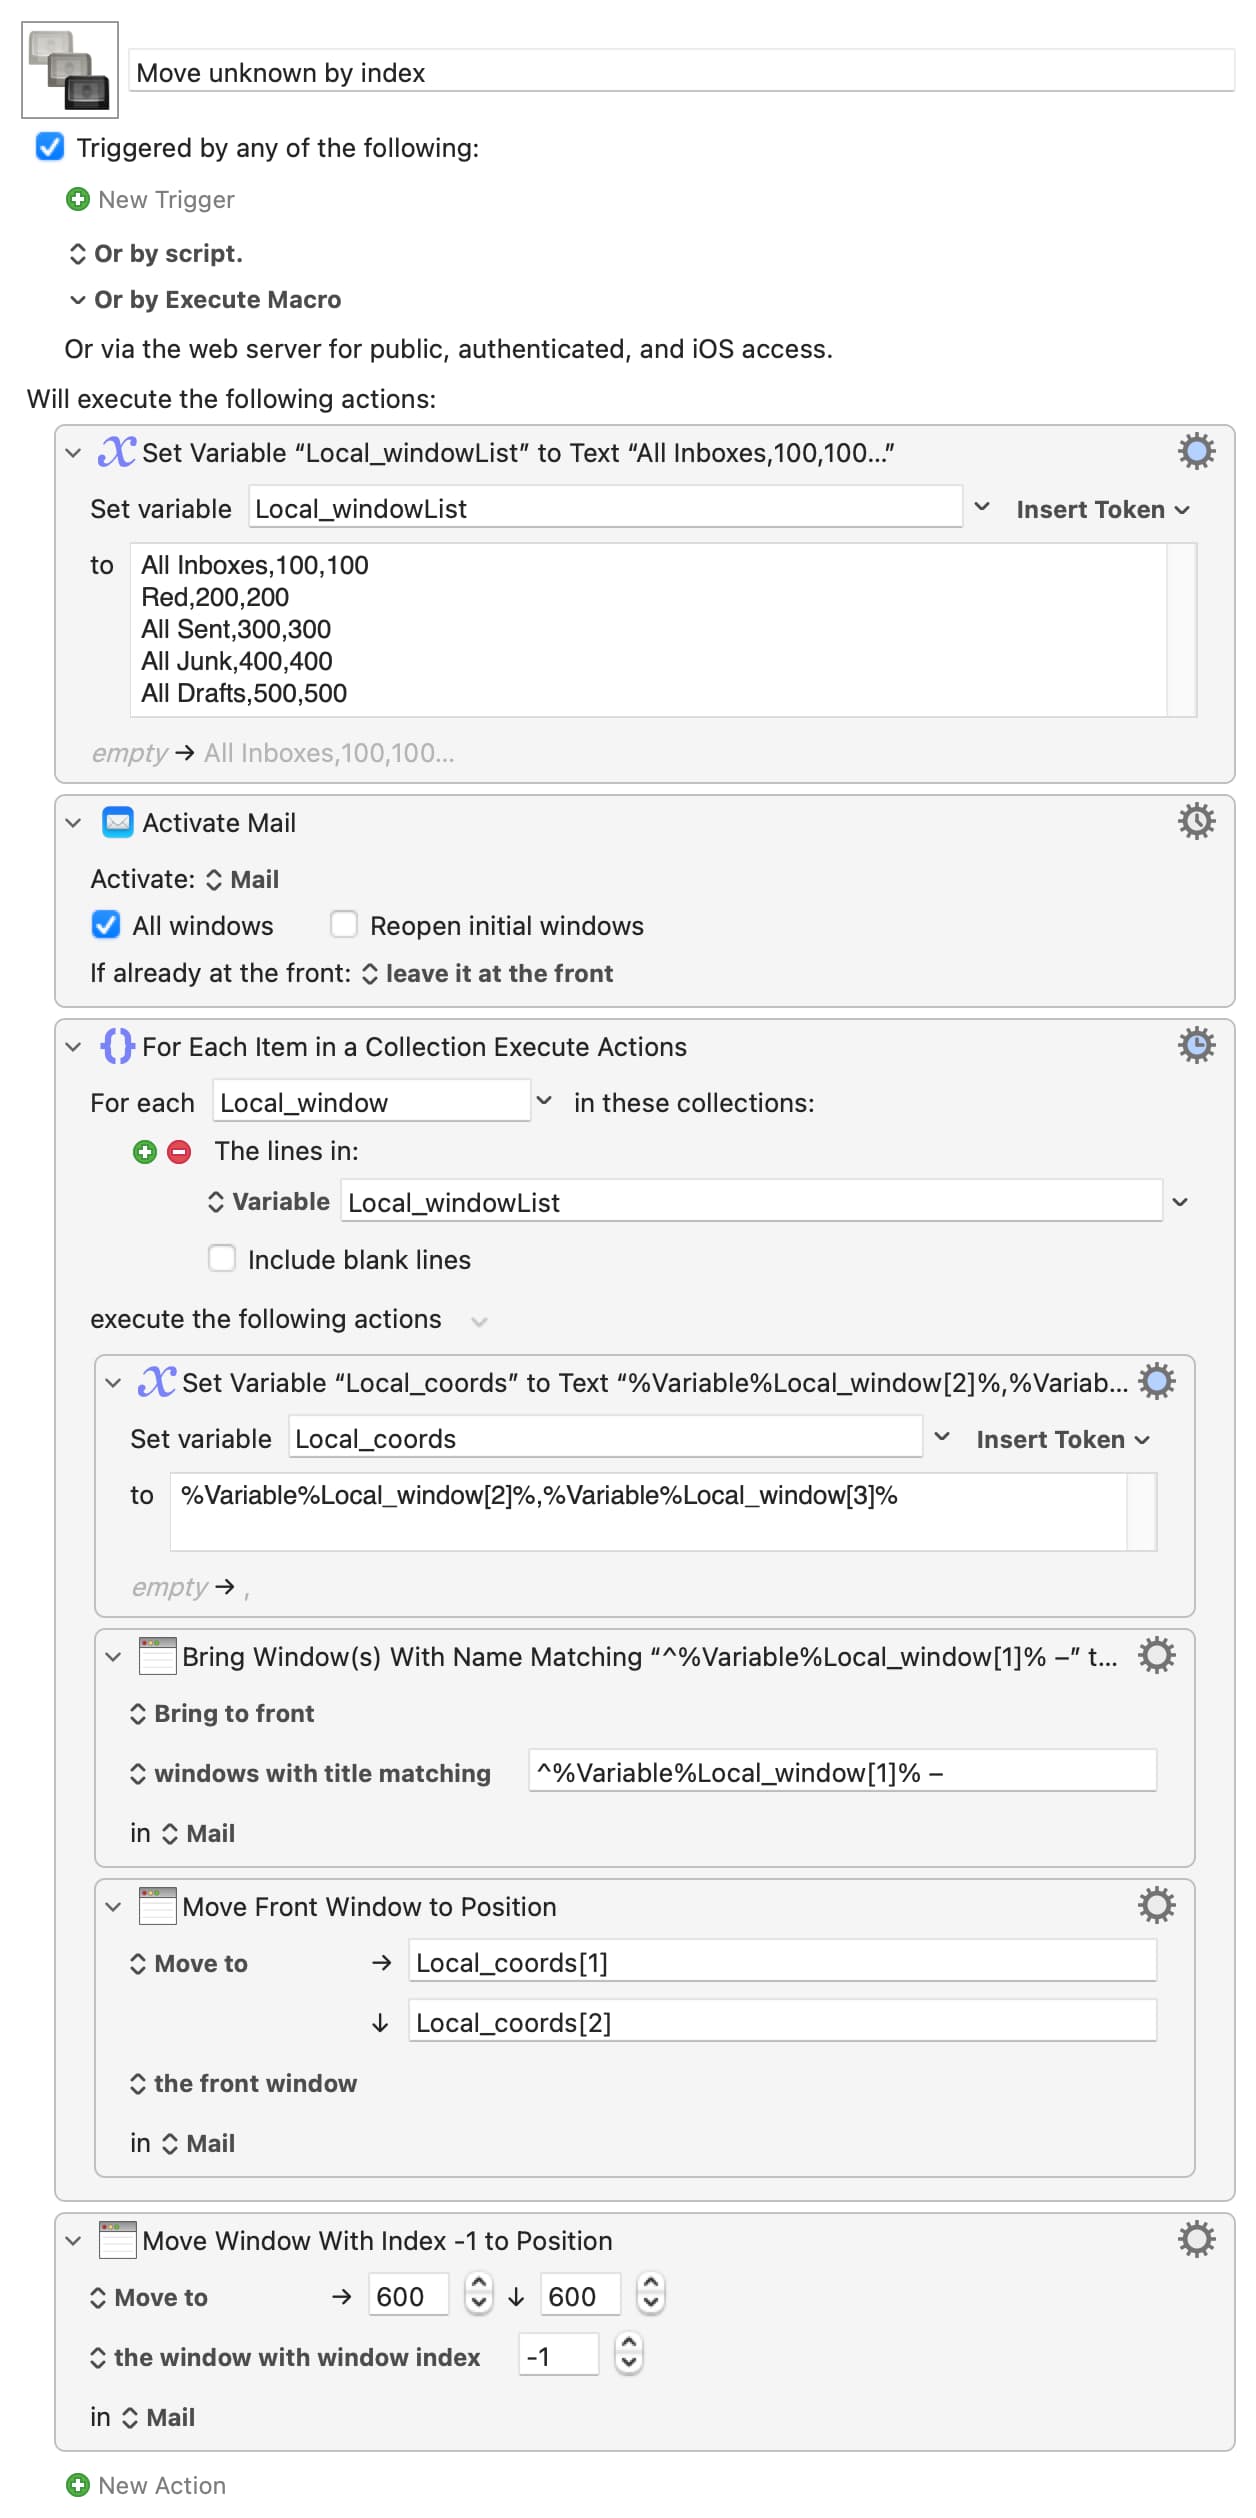Add a collection with the green plus icon
This screenshot has height=2518, width=1256.
(x=145, y=1152)
